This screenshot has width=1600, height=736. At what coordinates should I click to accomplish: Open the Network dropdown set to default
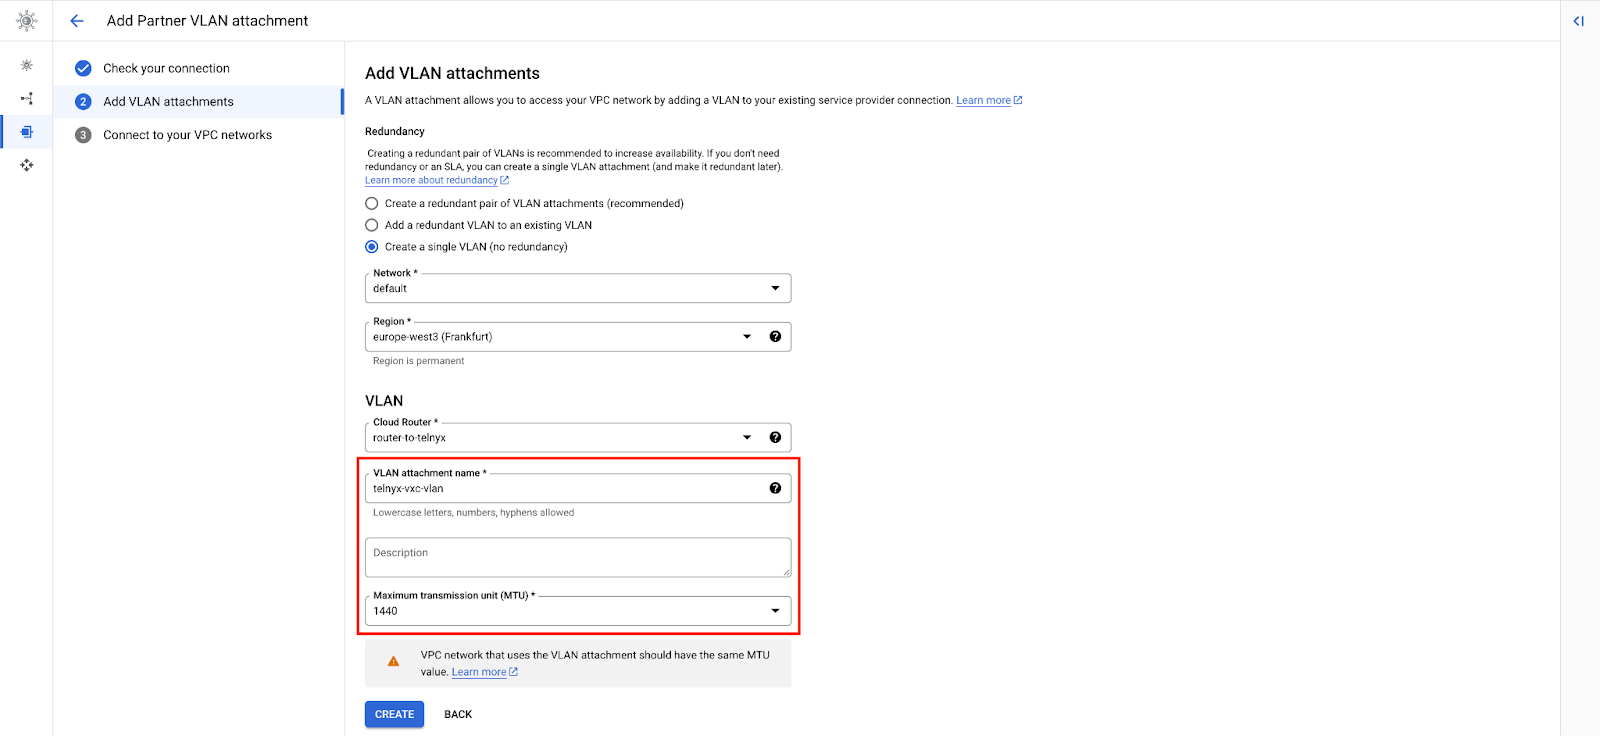(578, 288)
